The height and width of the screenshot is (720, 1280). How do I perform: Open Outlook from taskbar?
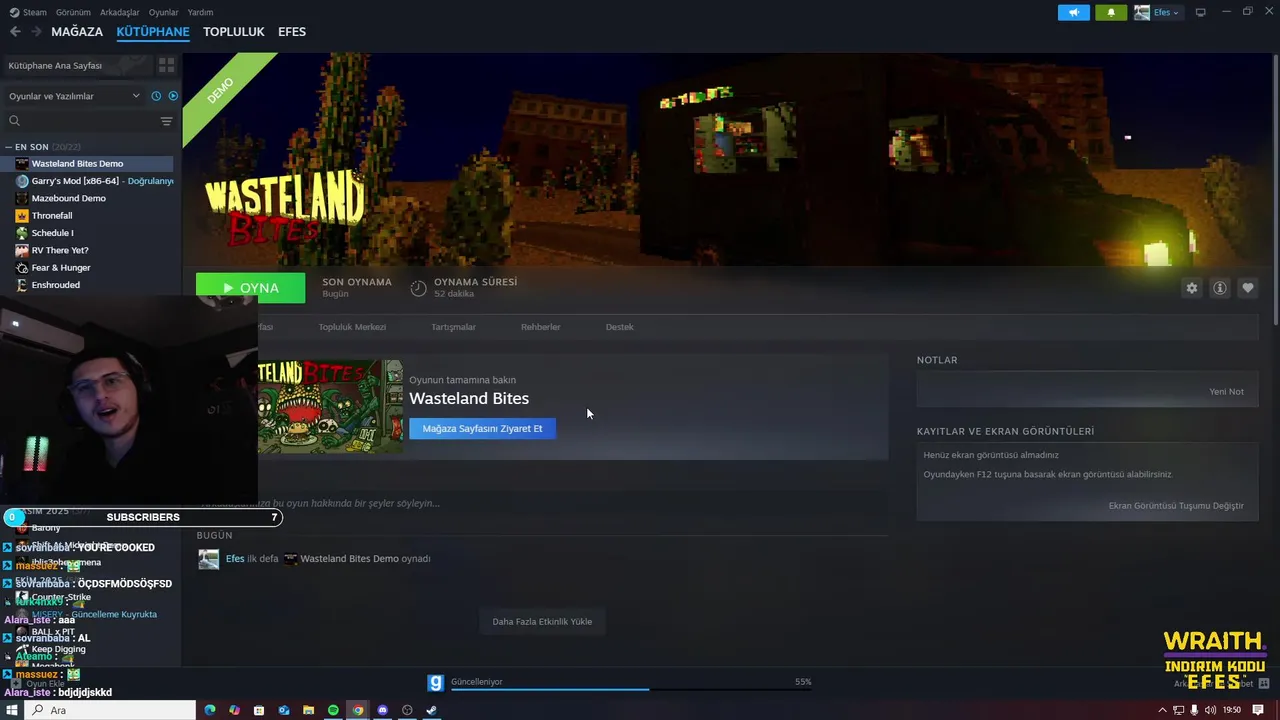pos(284,710)
